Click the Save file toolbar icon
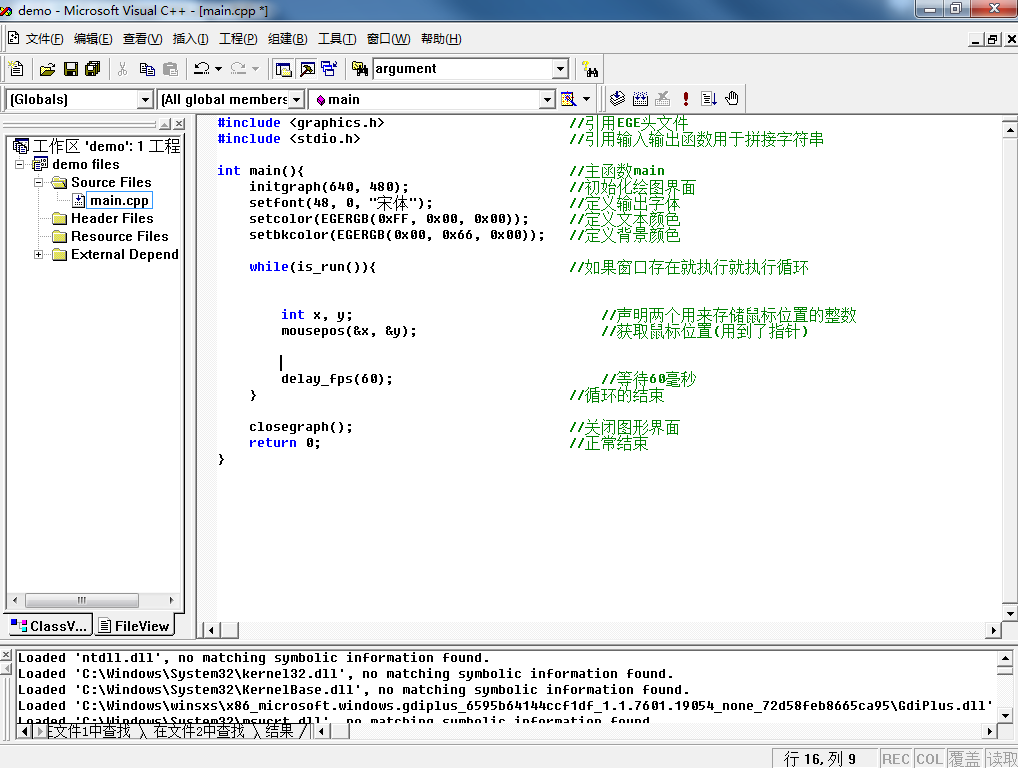The width and height of the screenshot is (1018, 768). [x=71, y=69]
